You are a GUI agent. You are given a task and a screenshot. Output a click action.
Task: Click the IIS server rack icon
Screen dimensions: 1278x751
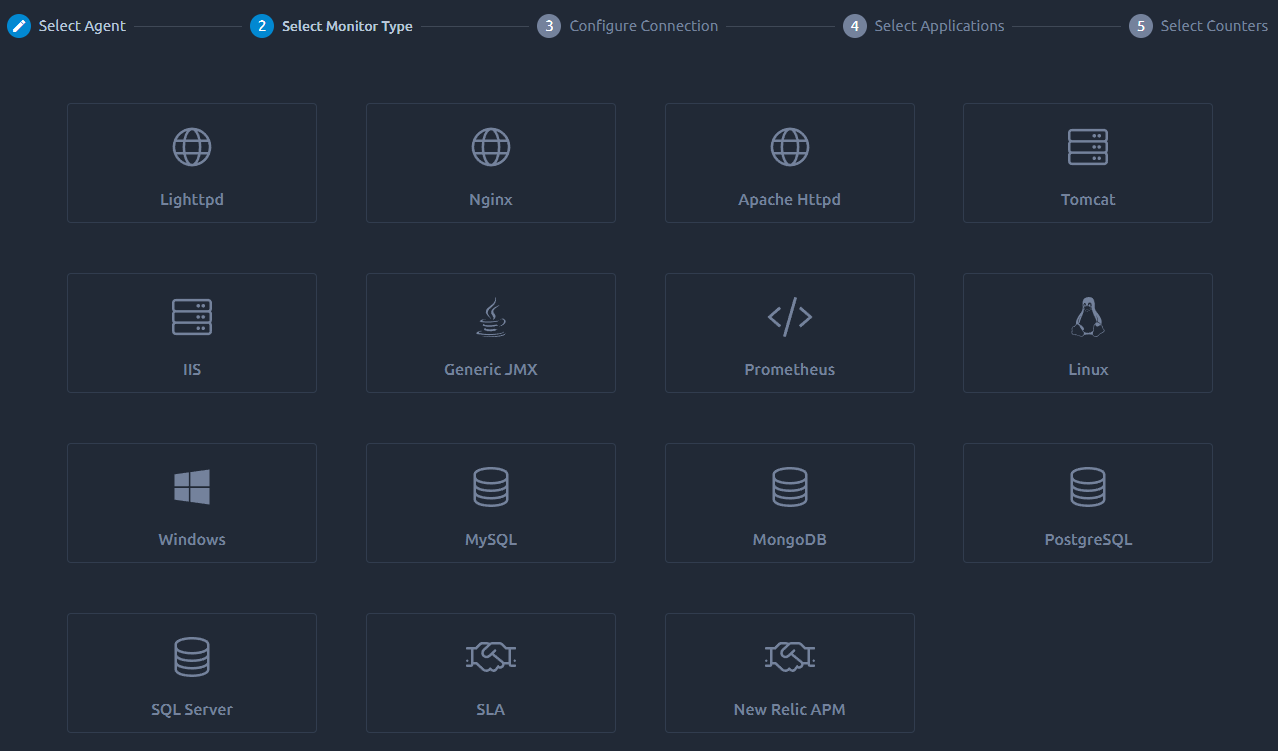pyautogui.click(x=192, y=317)
